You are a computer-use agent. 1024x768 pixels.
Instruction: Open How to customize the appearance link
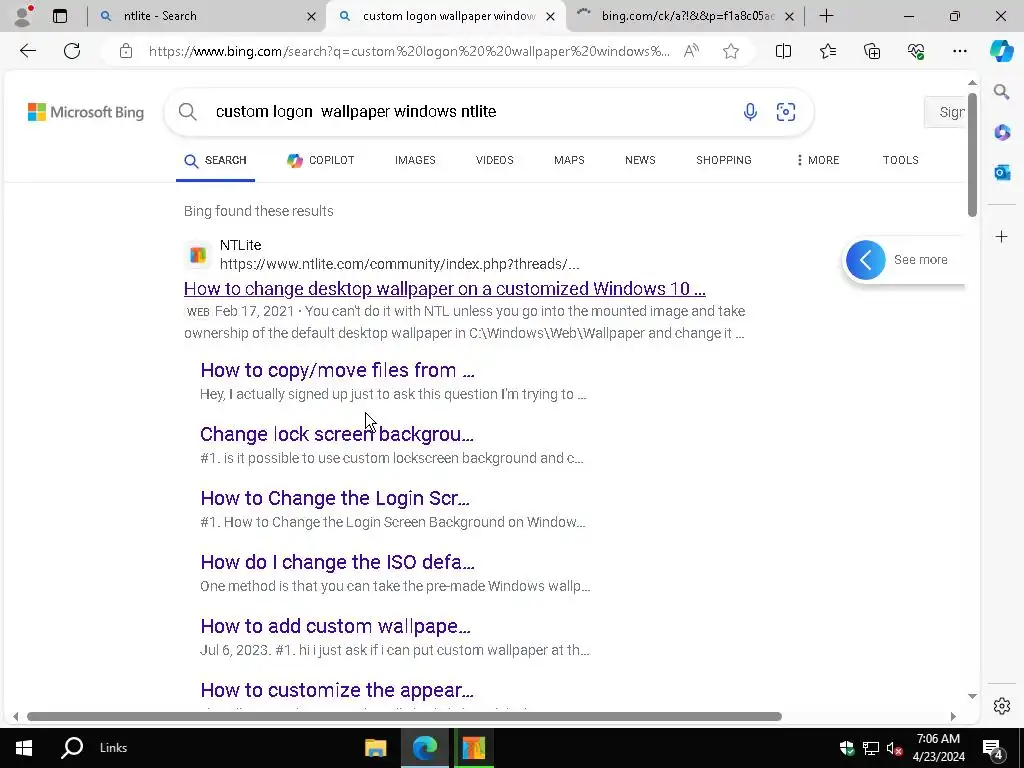(x=337, y=690)
